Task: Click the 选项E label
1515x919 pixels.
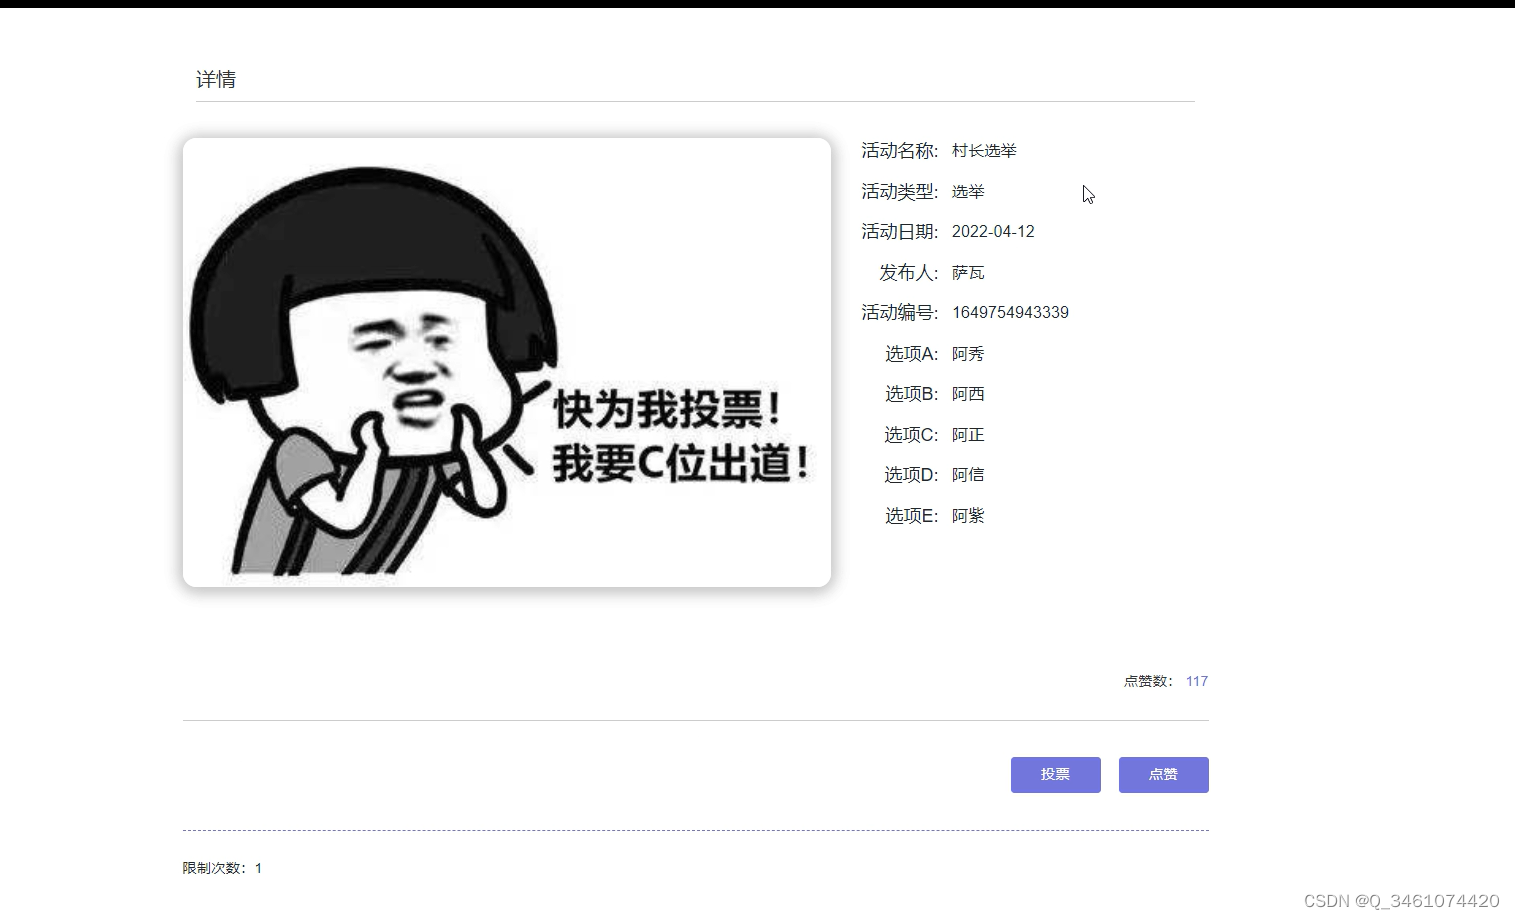Action: pos(912,516)
